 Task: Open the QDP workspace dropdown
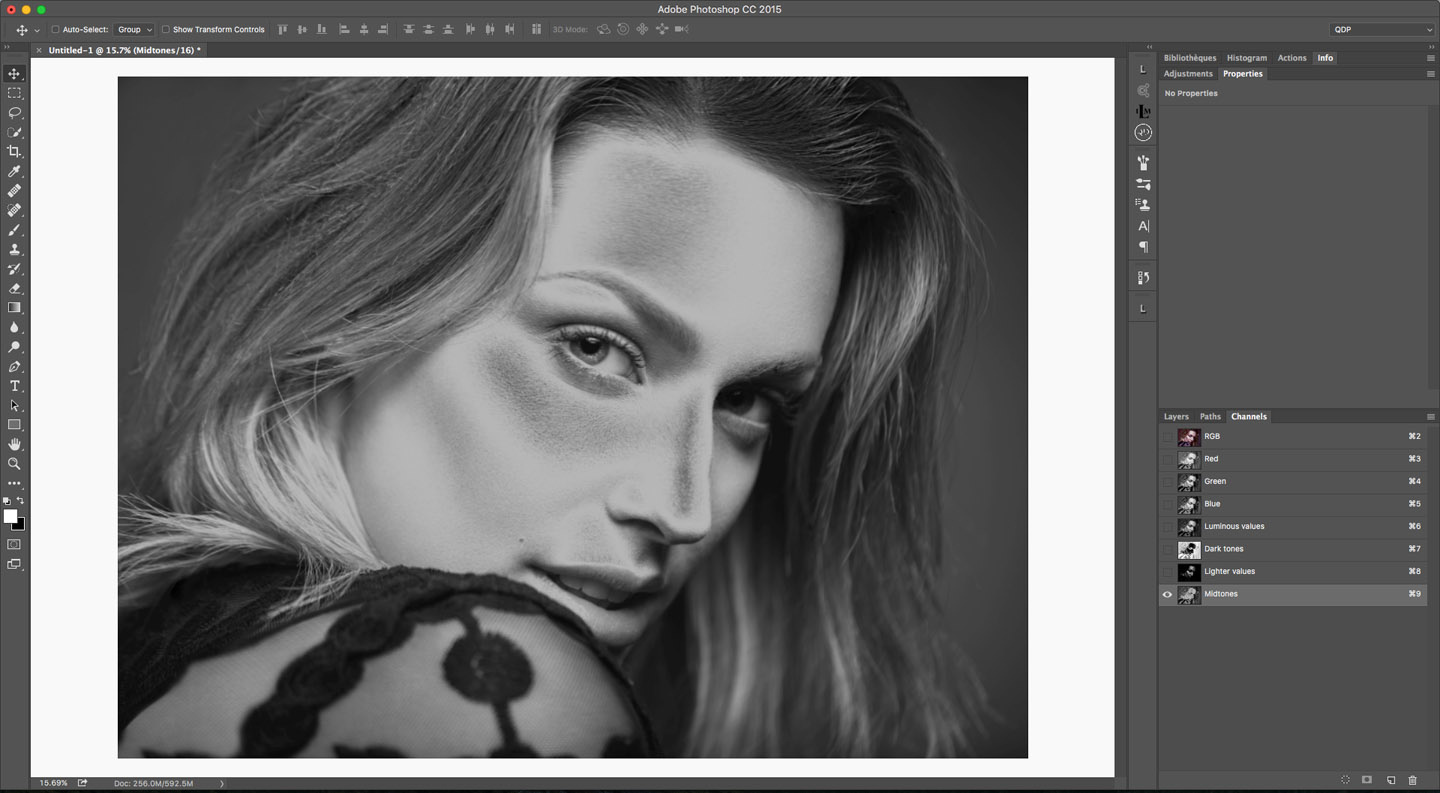pyautogui.click(x=1382, y=30)
